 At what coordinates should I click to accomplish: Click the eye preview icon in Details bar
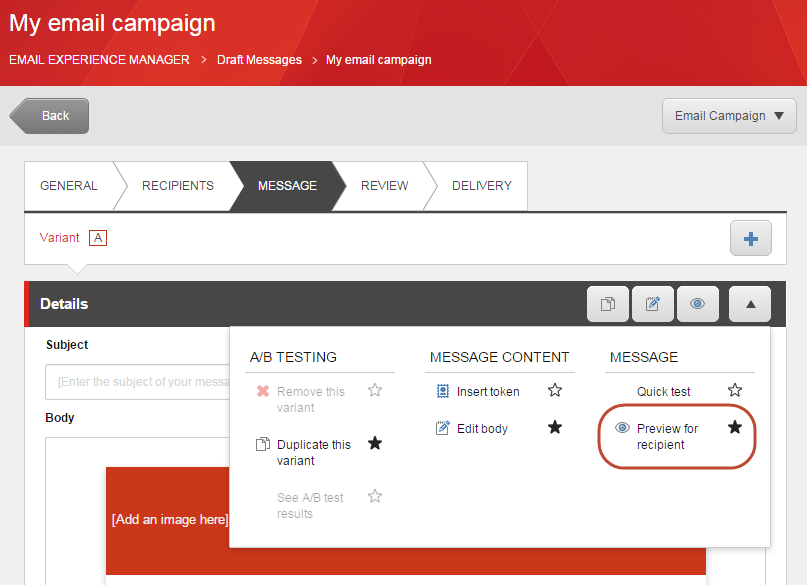click(x=697, y=304)
